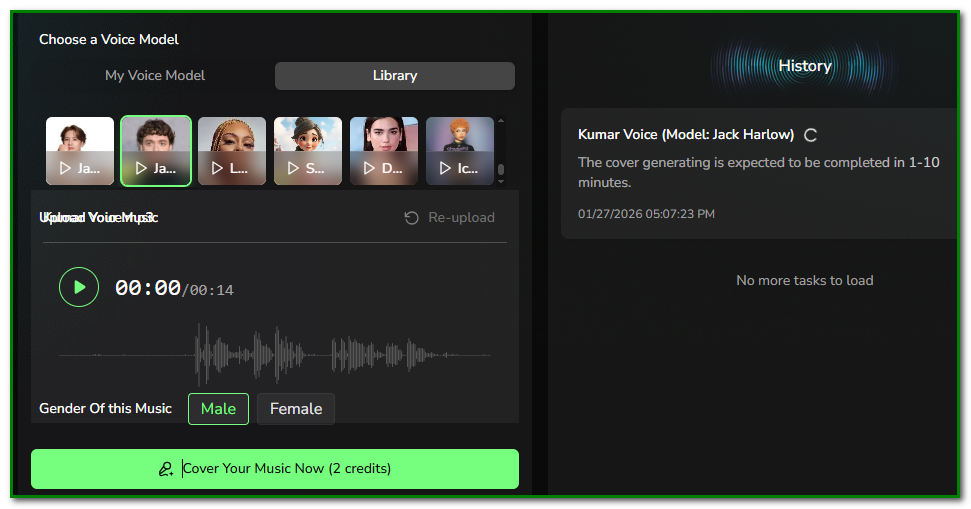This screenshot has width=971, height=509.
Task: Play preview of orange-haired Ic voice
Action: pos(445,169)
